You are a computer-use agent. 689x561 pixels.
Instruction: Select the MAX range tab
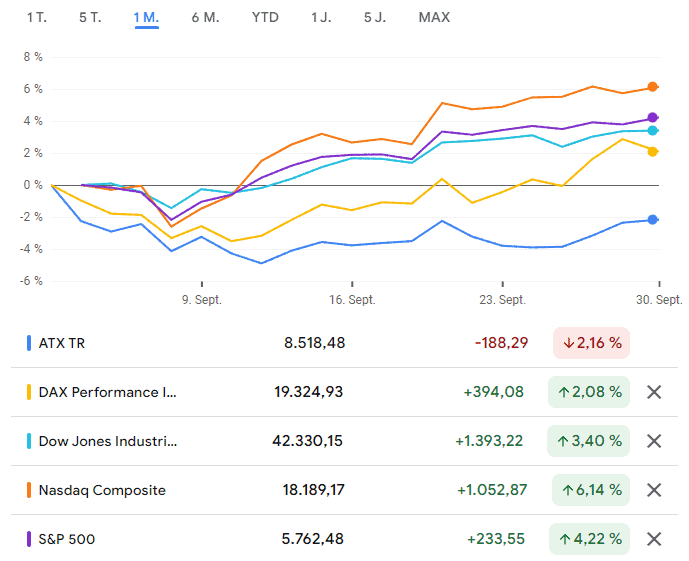[434, 18]
